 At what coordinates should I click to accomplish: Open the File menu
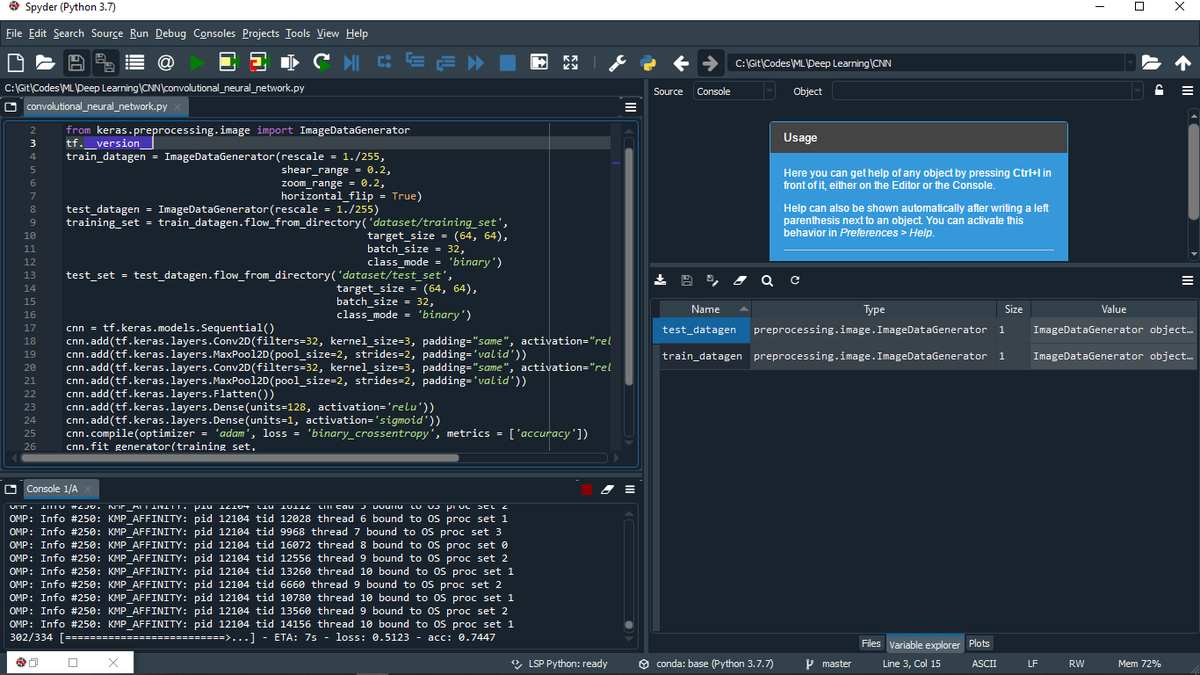tap(14, 33)
